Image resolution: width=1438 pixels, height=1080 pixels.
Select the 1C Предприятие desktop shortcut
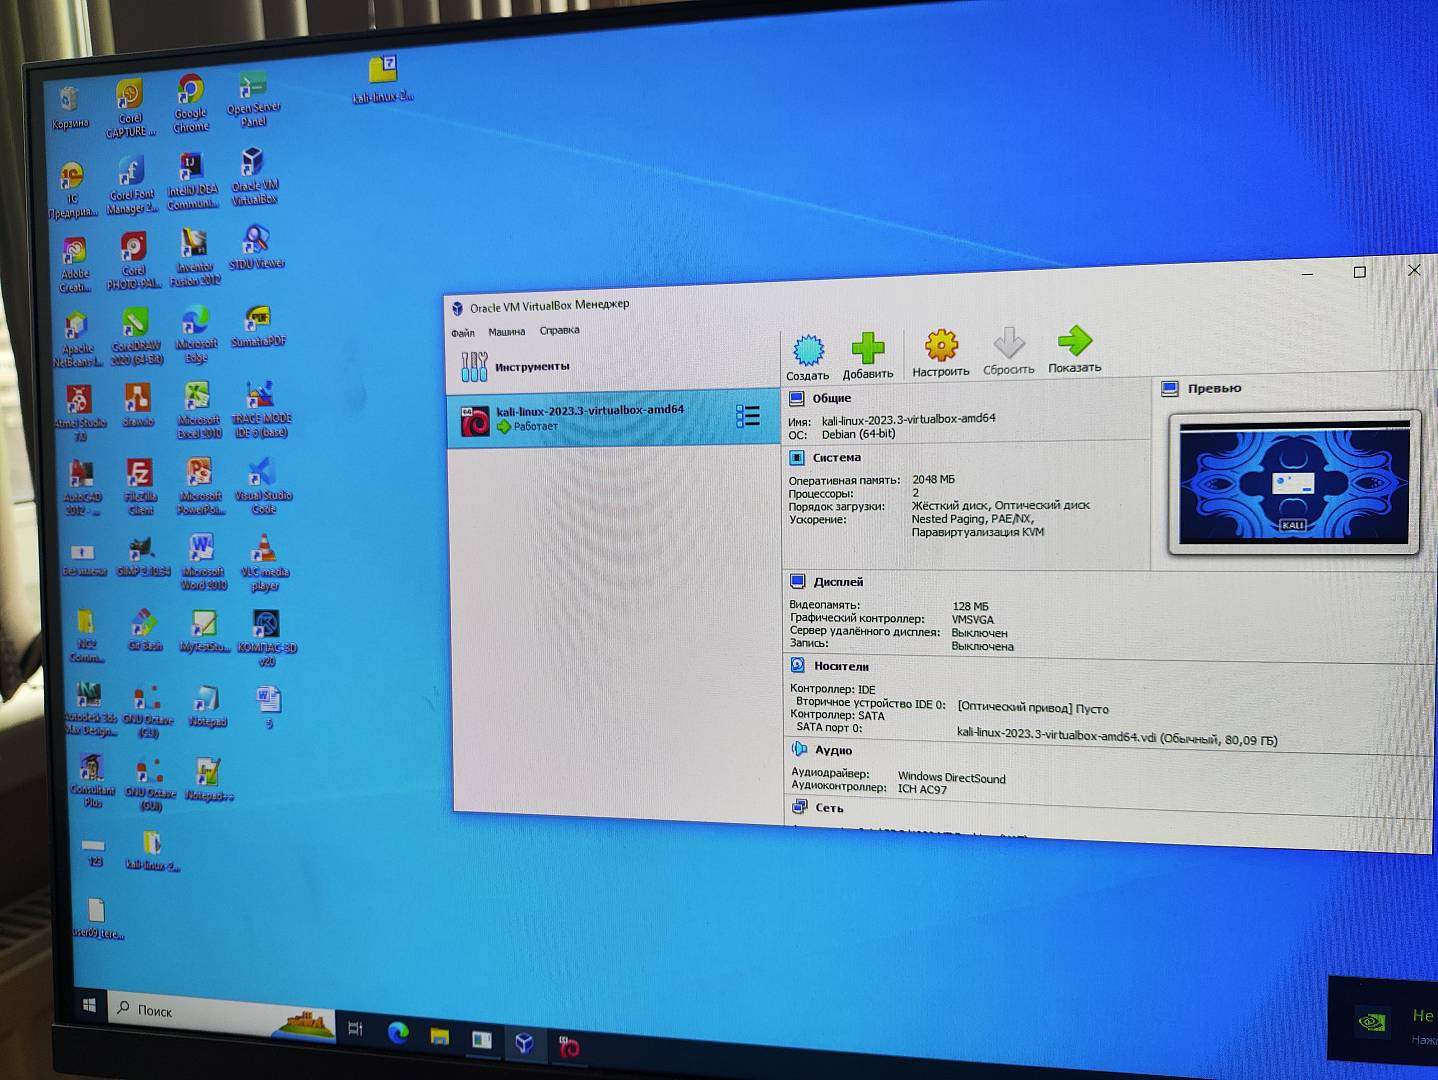point(72,190)
